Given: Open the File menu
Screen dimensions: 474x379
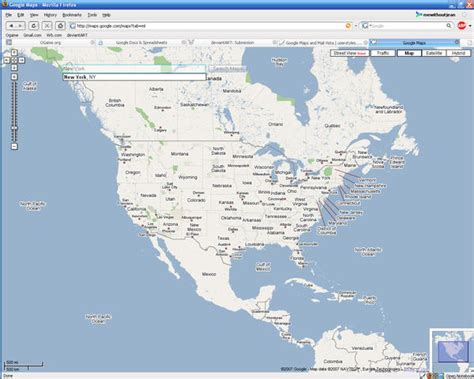Looking at the screenshot, I should tap(9, 15).
